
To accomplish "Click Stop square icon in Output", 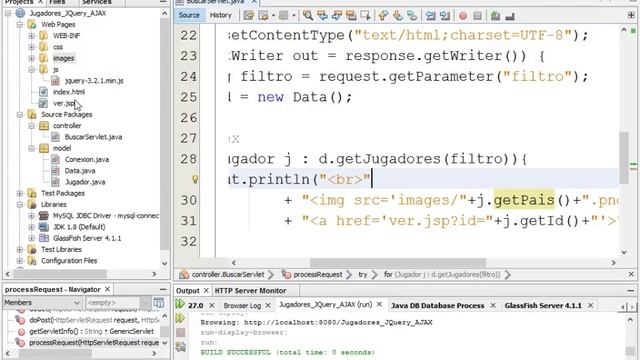I will 180,332.
